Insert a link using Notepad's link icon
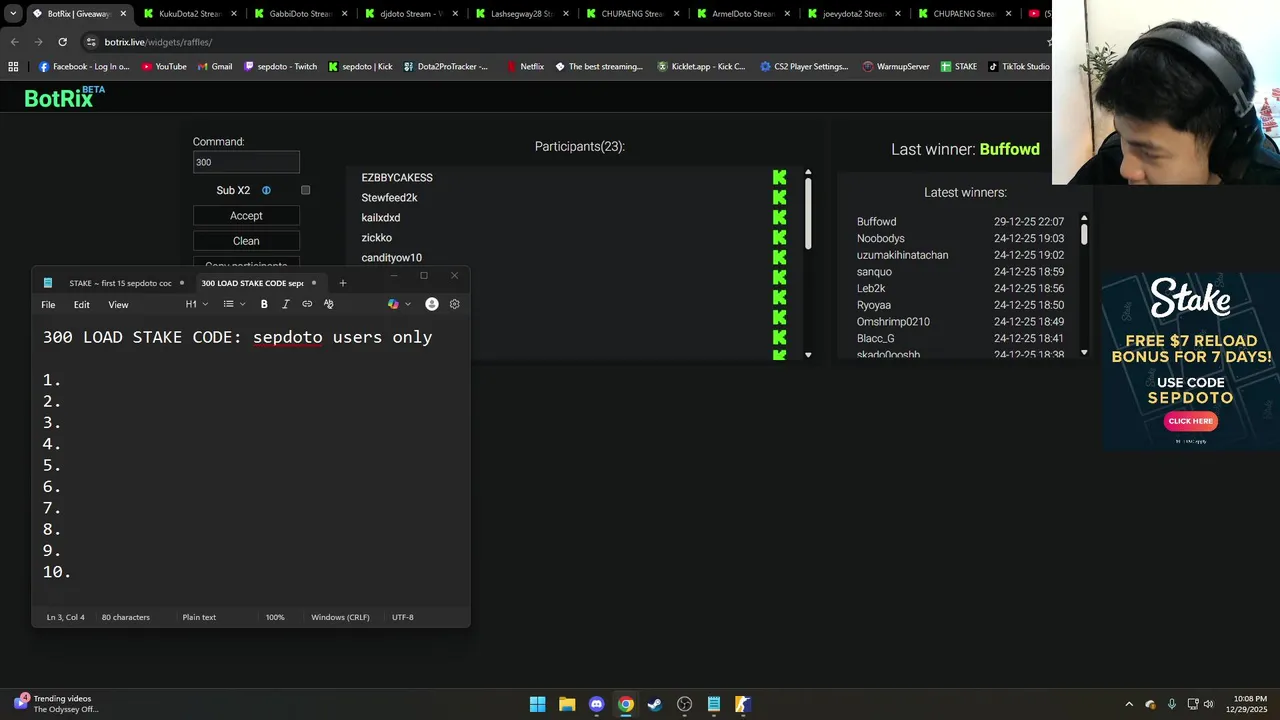 [x=307, y=304]
